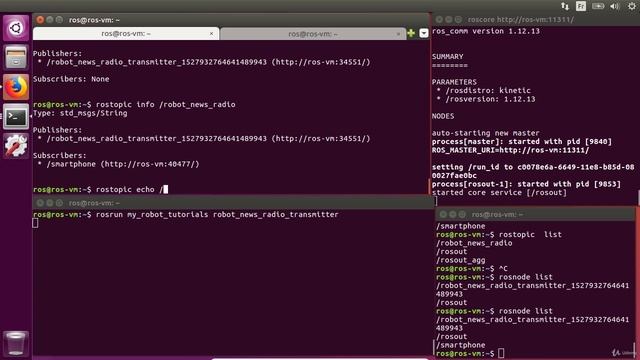The width and height of the screenshot is (640, 360).
Task: Click 'auto-starting new master' line in roscore
Action: point(486,133)
